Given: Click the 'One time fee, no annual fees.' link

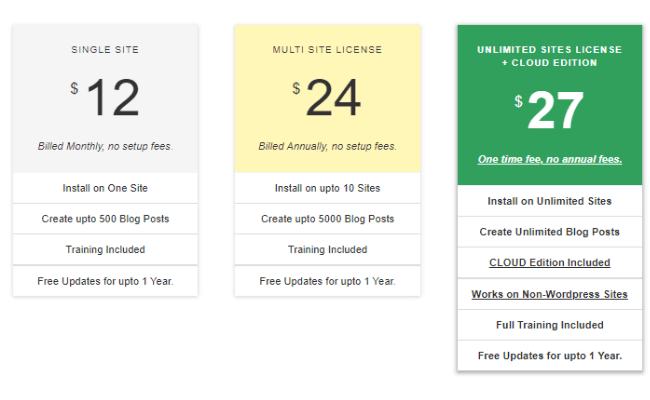Looking at the screenshot, I should pos(550,159).
